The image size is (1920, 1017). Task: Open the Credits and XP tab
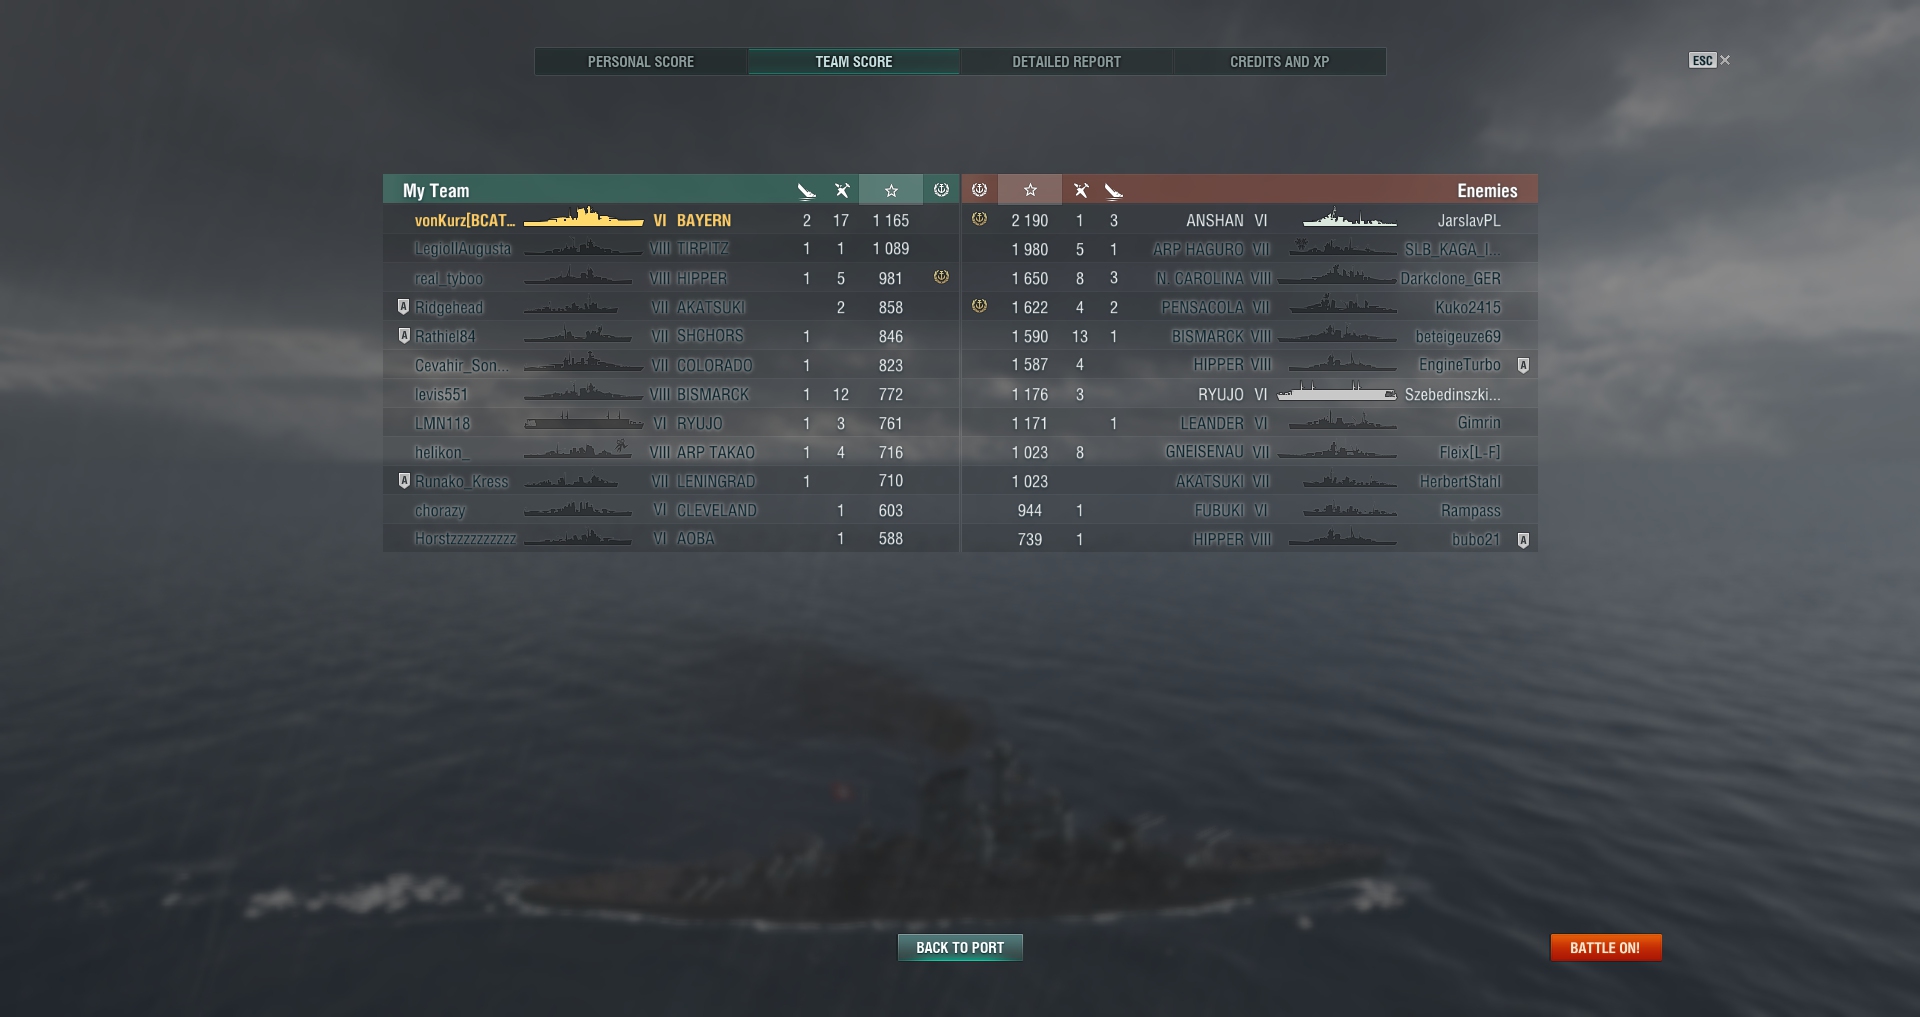tap(1279, 62)
